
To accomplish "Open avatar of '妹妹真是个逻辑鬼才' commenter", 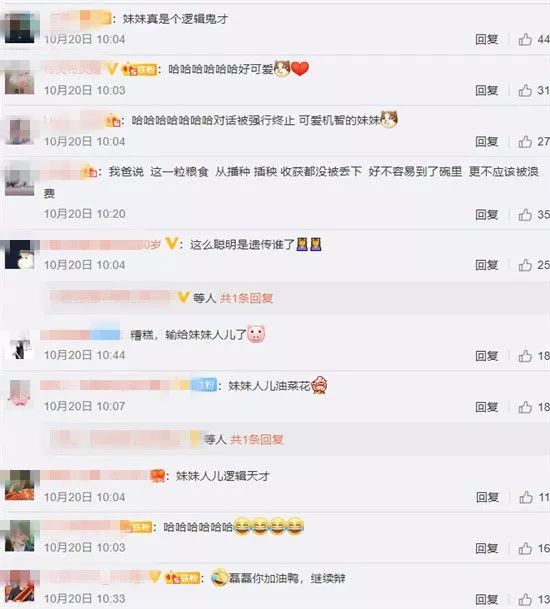I will [20, 28].
